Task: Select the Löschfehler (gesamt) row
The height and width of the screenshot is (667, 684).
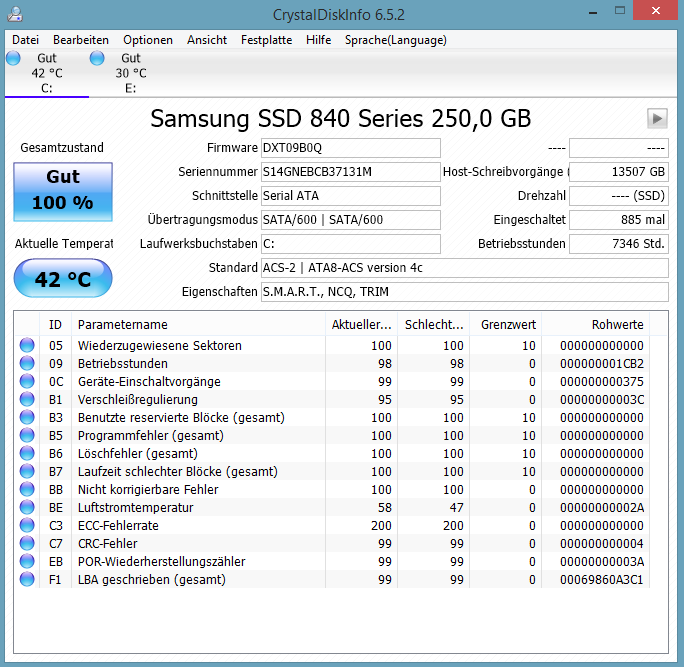Action: pos(332,454)
